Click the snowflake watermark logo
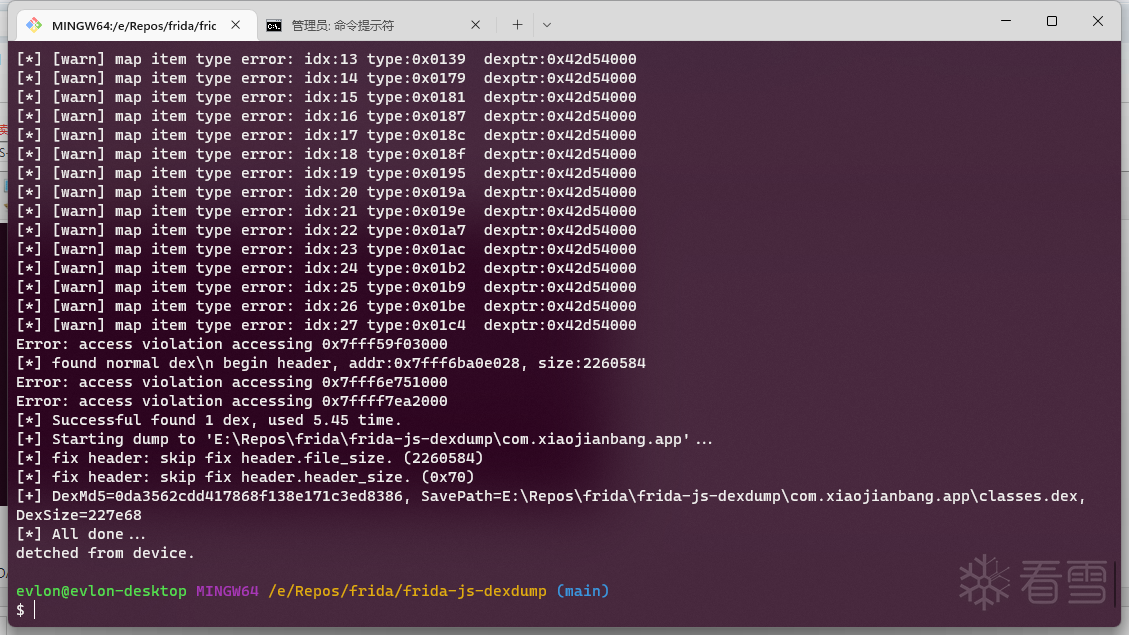Viewport: 1129px width, 635px height. (985, 581)
